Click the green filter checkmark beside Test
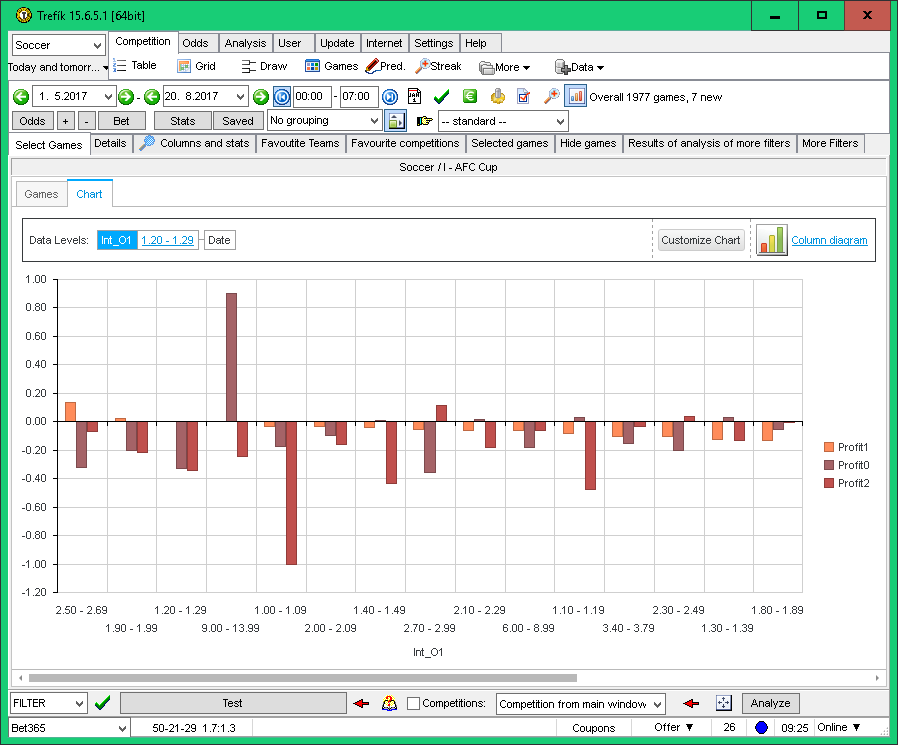 [102, 703]
